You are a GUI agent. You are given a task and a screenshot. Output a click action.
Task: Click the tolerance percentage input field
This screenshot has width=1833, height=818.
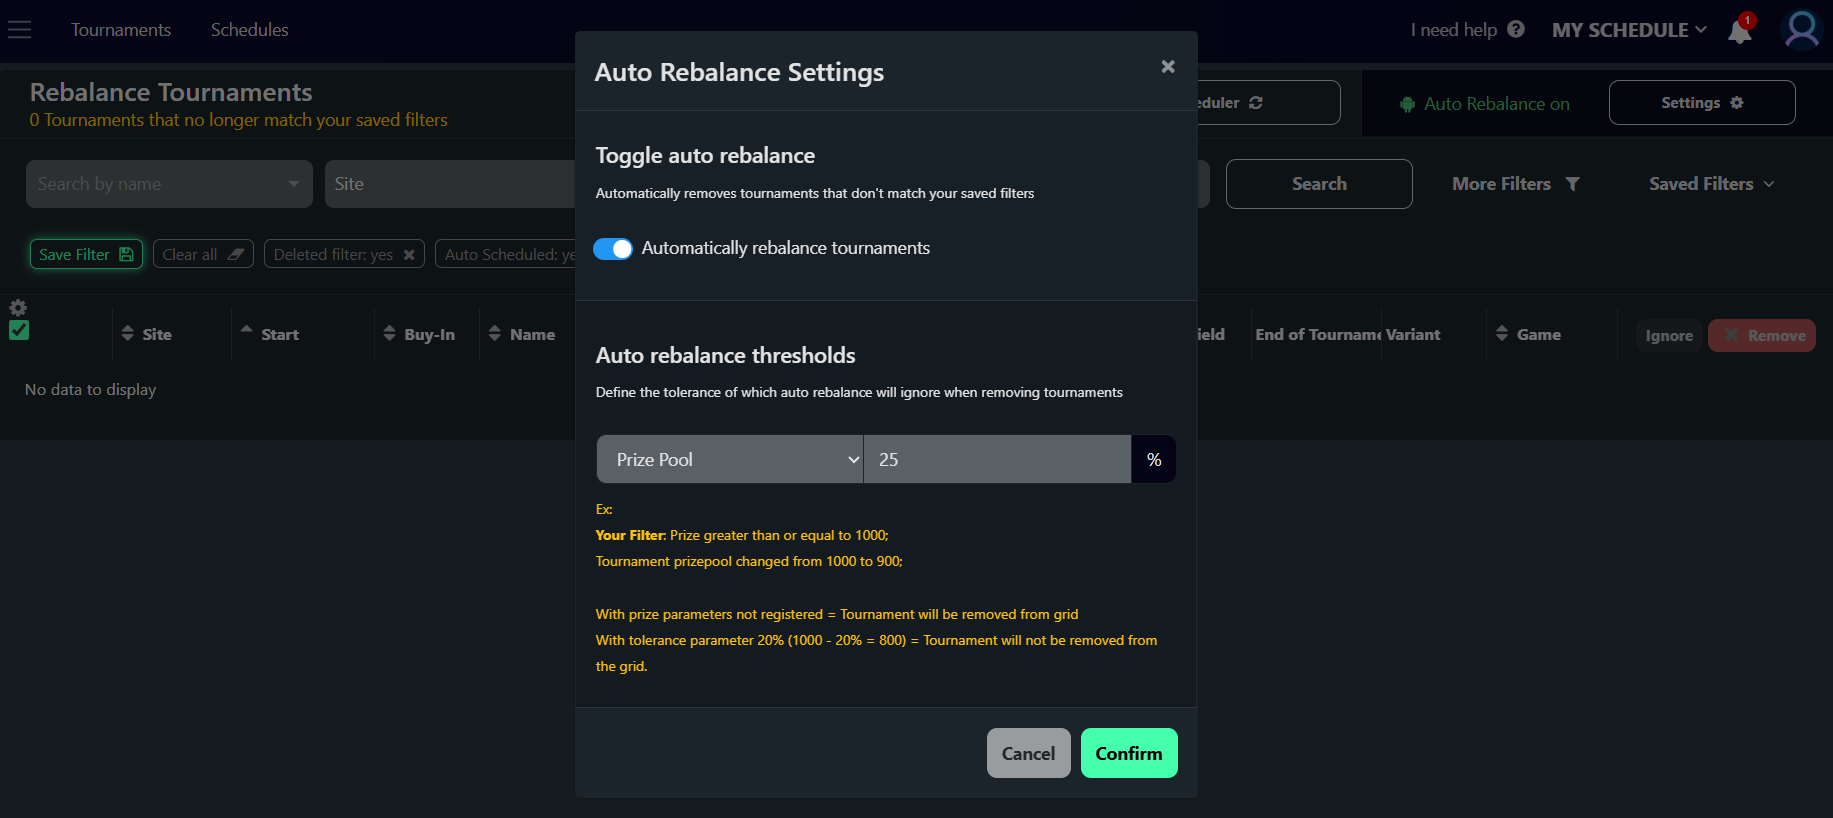(996, 460)
